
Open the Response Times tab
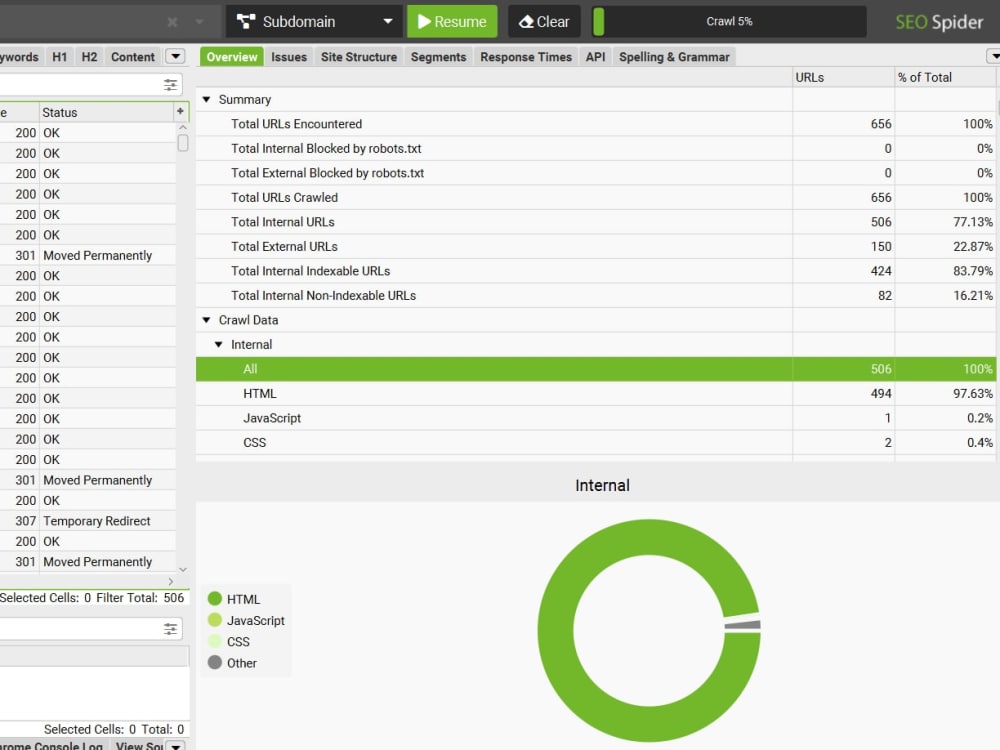(526, 57)
